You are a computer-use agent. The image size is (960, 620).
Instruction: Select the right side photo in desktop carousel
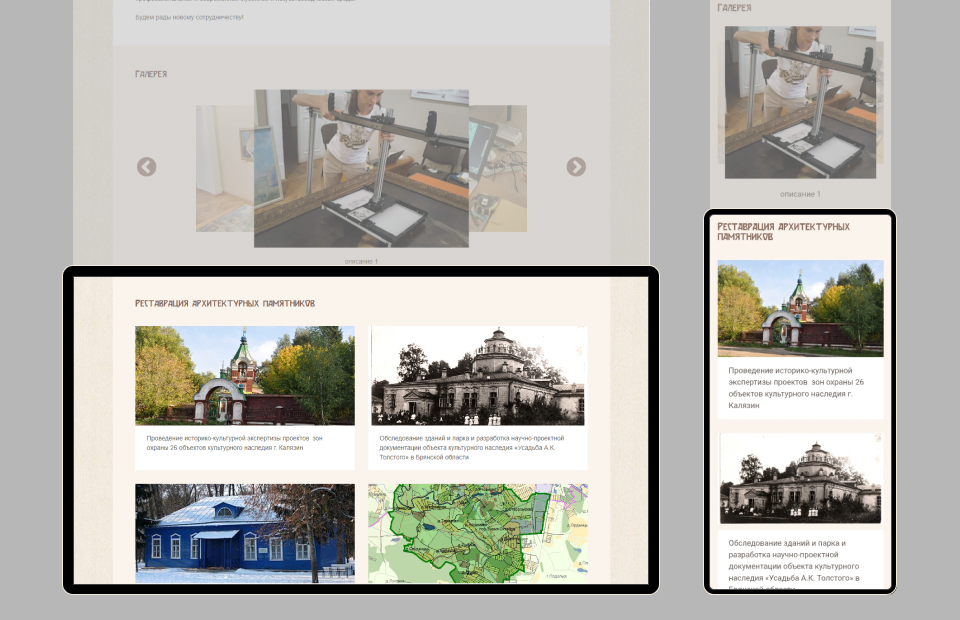click(x=498, y=168)
